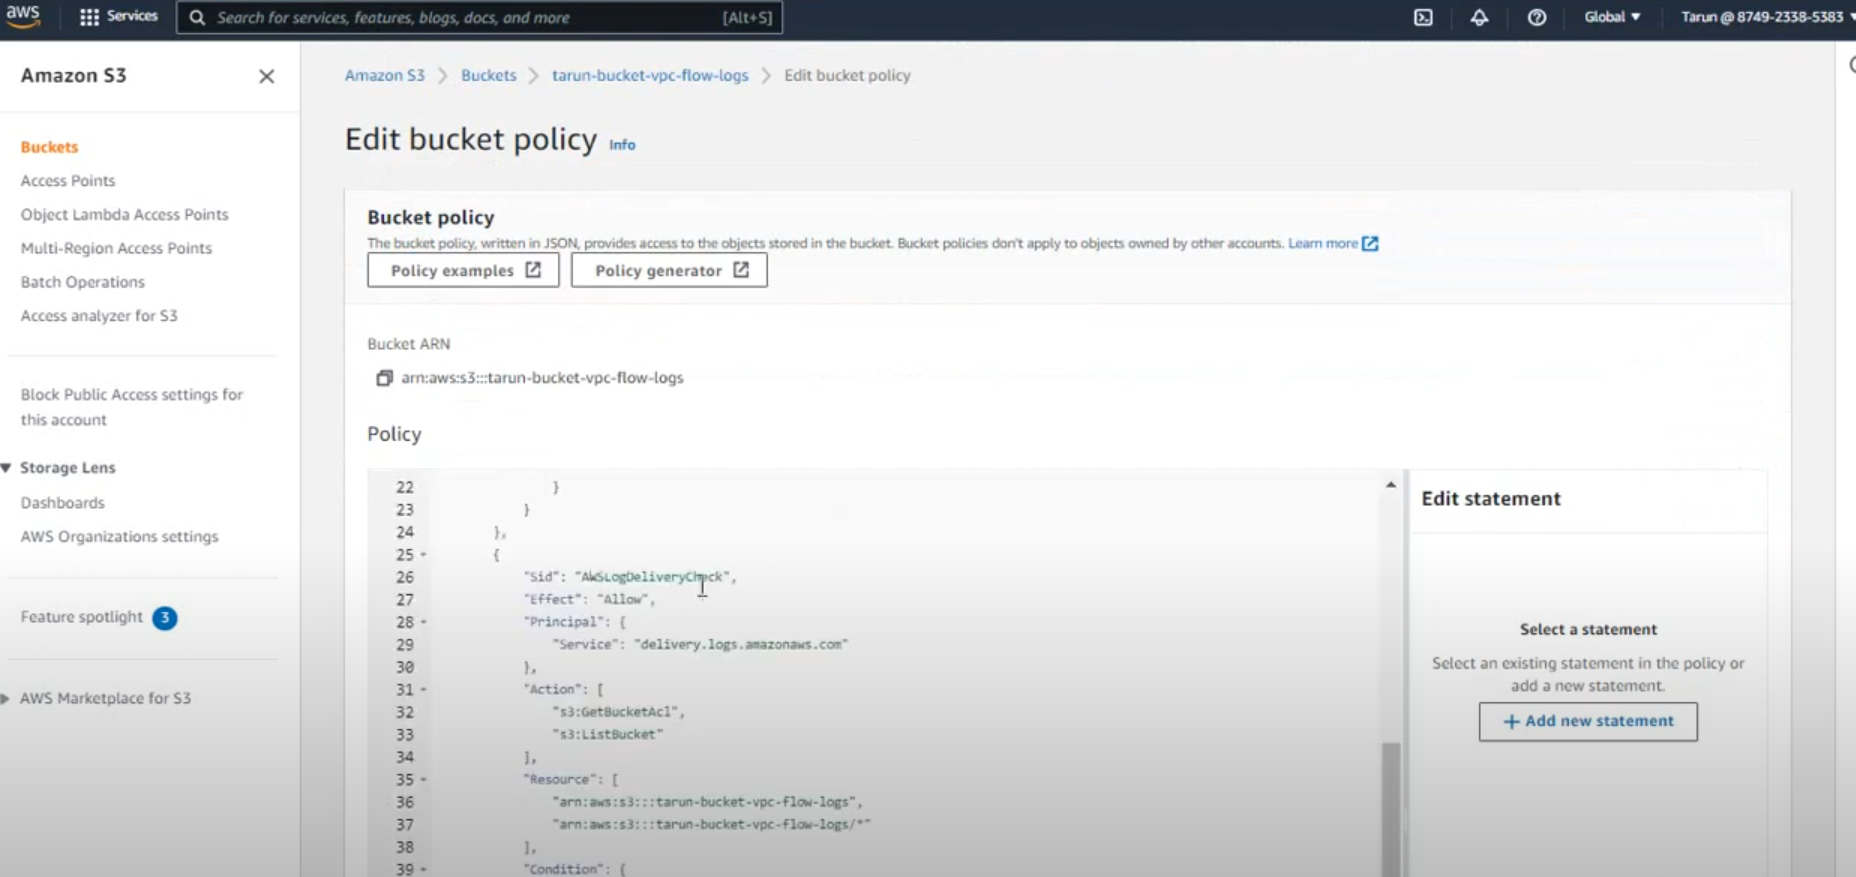Open Multi-Region Access Points
1856x877 pixels.
116,248
